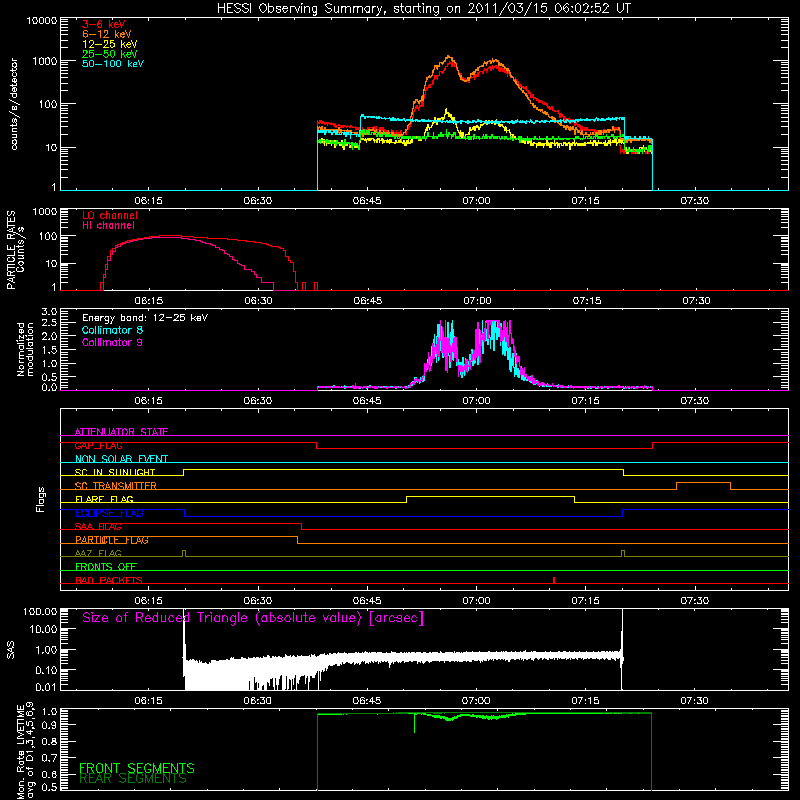Screen dimensions: 800x800
Task: Select the REAR SEGMENTS legend label
Action: 133,779
